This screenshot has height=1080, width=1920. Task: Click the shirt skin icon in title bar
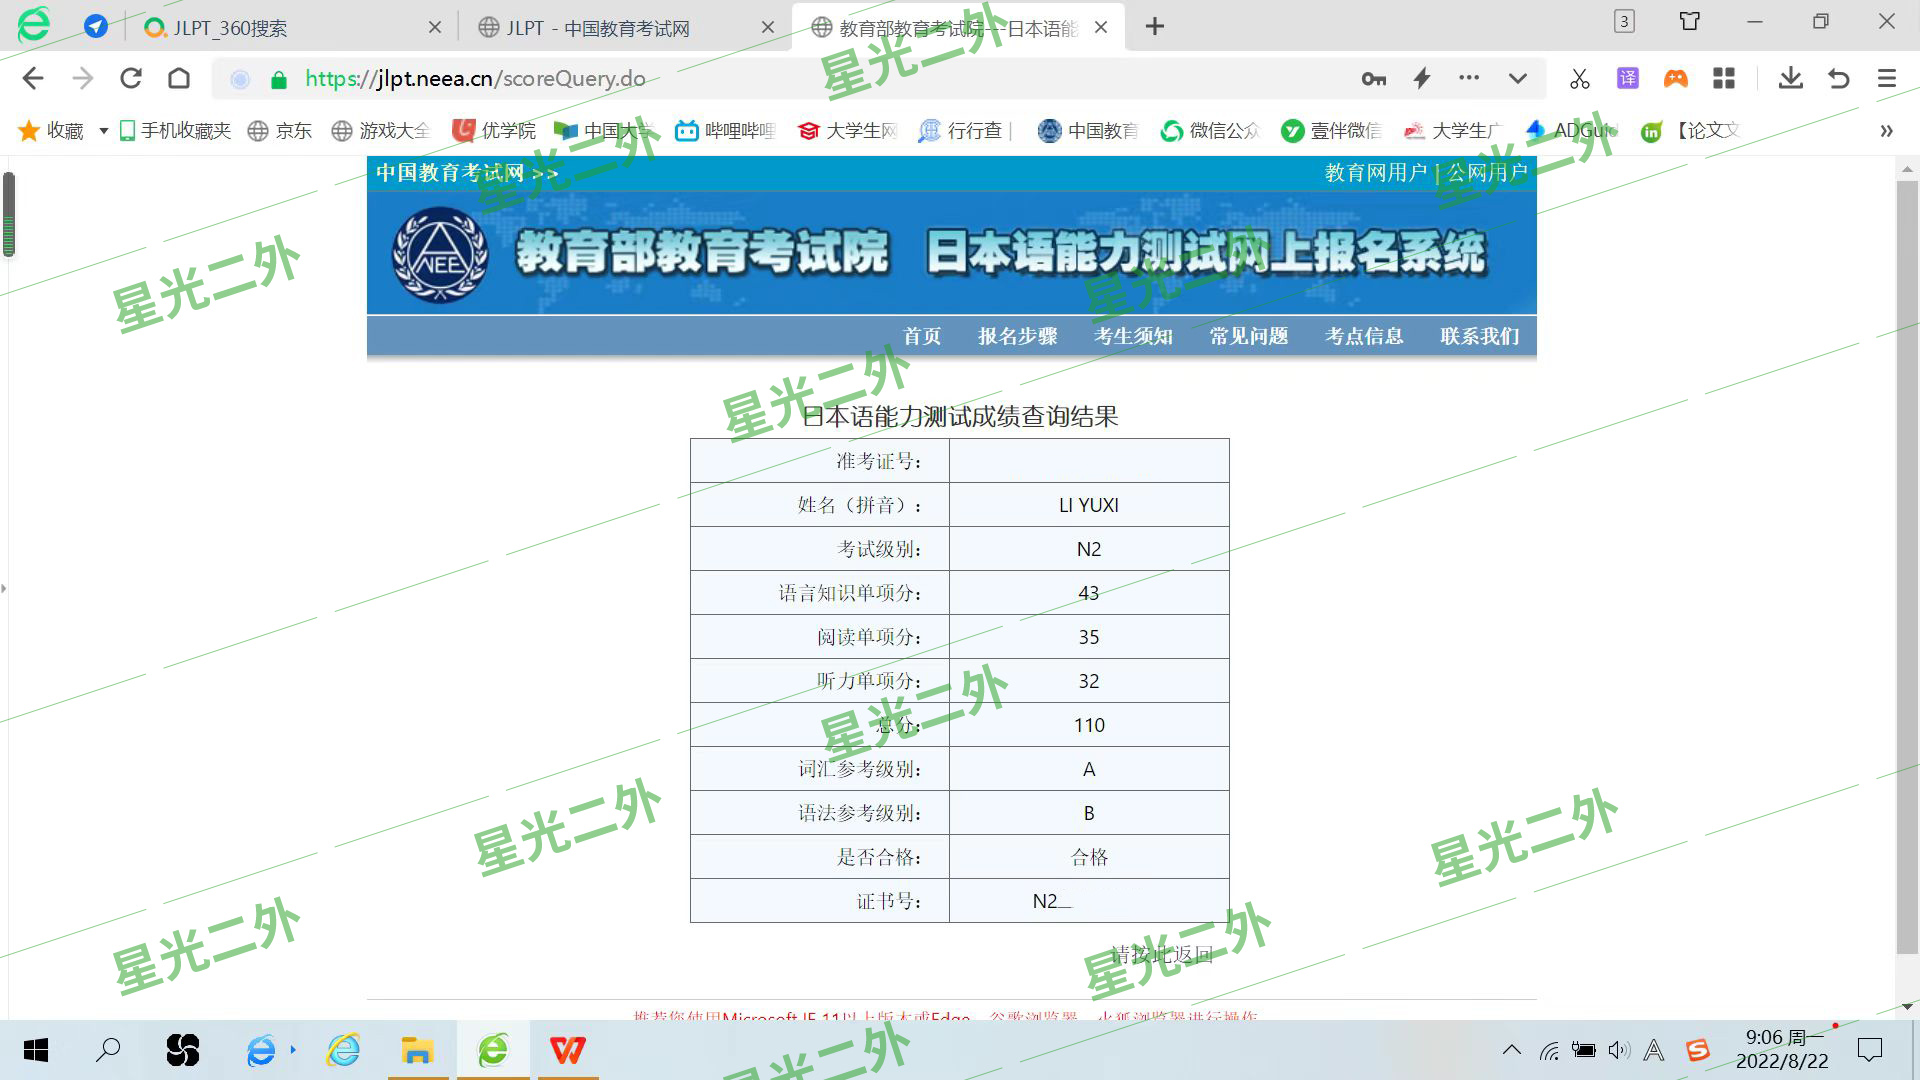1690,21
